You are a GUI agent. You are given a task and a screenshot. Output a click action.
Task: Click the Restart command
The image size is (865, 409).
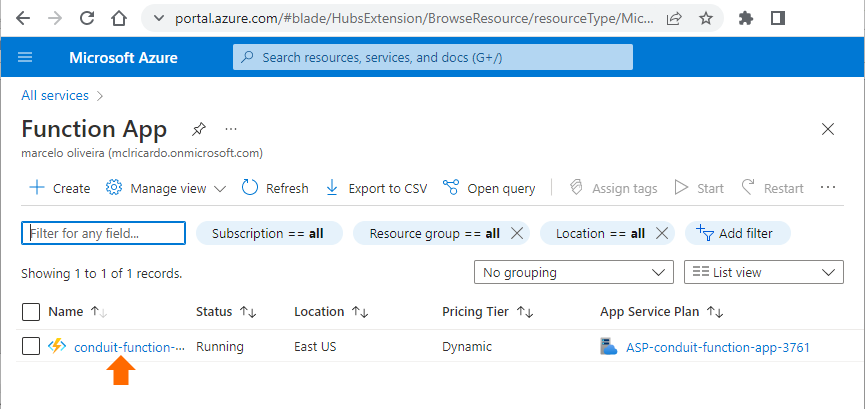pos(772,188)
